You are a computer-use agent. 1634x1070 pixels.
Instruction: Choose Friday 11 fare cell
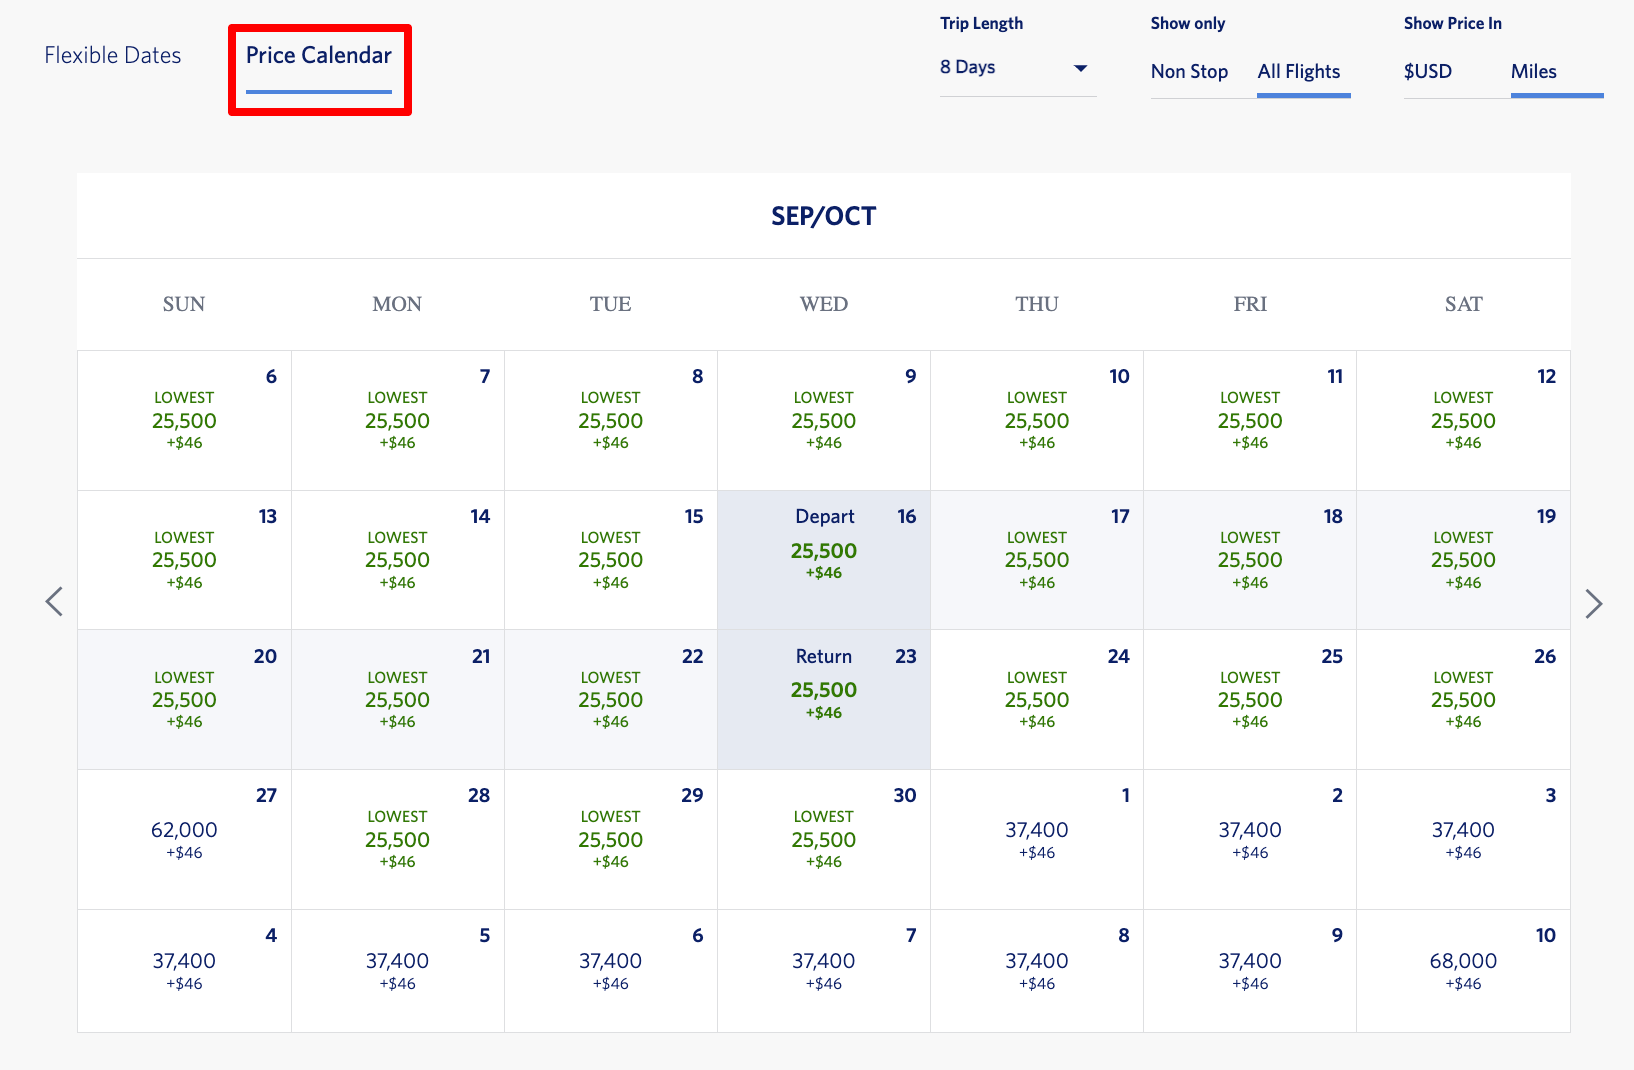[1250, 420]
